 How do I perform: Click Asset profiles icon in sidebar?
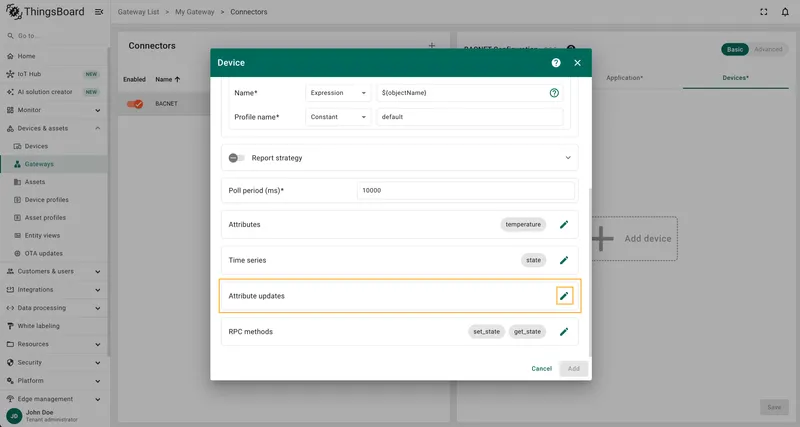pyautogui.click(x=17, y=217)
